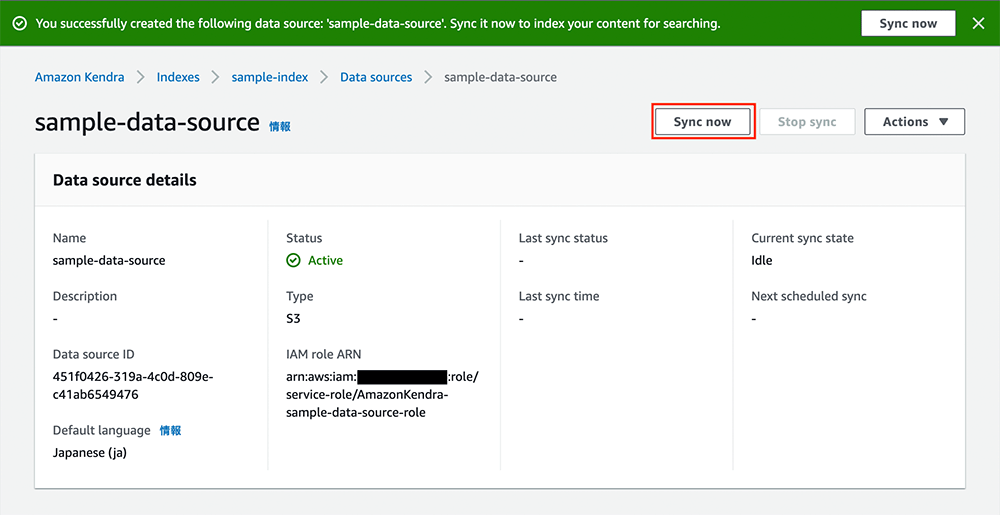Select the Data source ID value
The width and height of the screenshot is (1000, 515).
133,386
